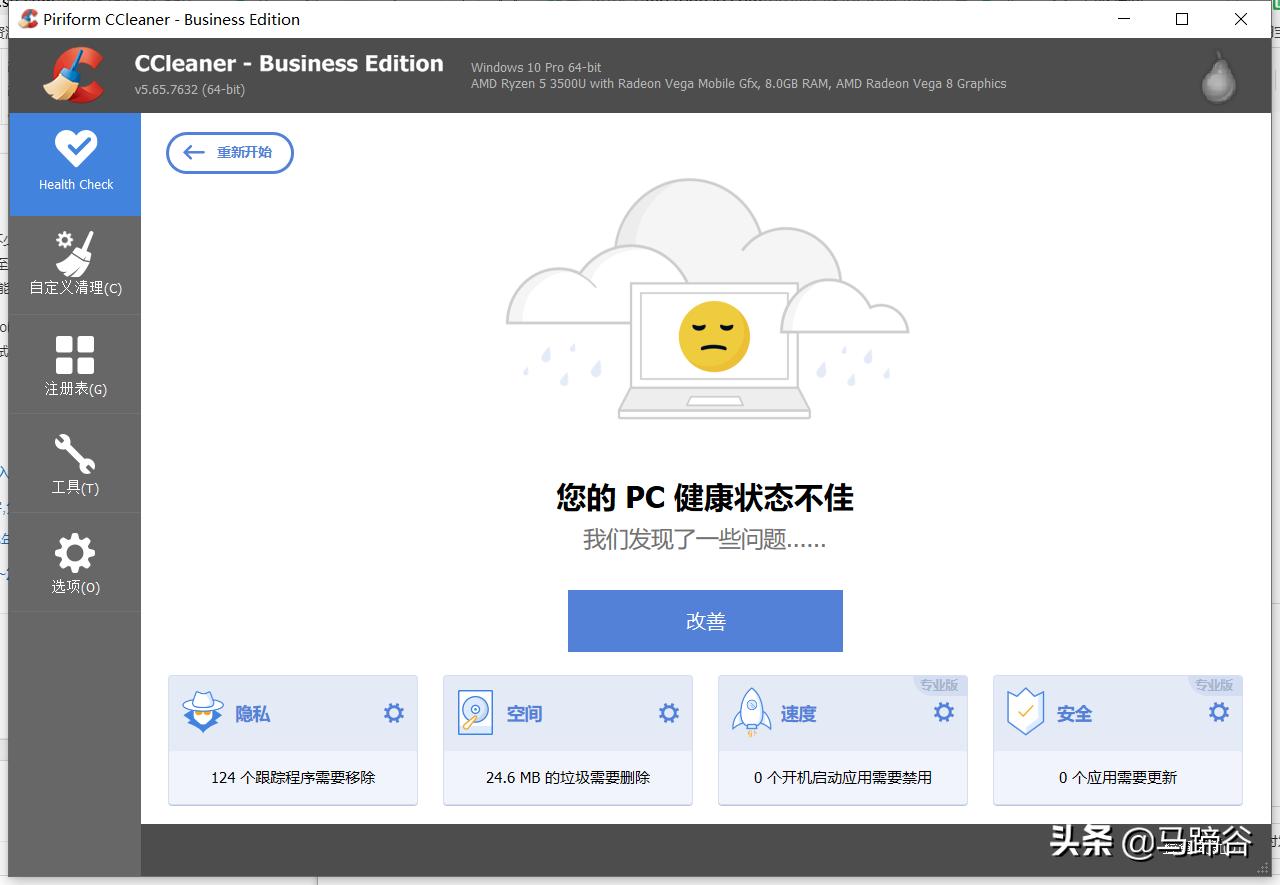The height and width of the screenshot is (885, 1280).
Task: Click the 安全 security shield icon
Action: click(1026, 712)
